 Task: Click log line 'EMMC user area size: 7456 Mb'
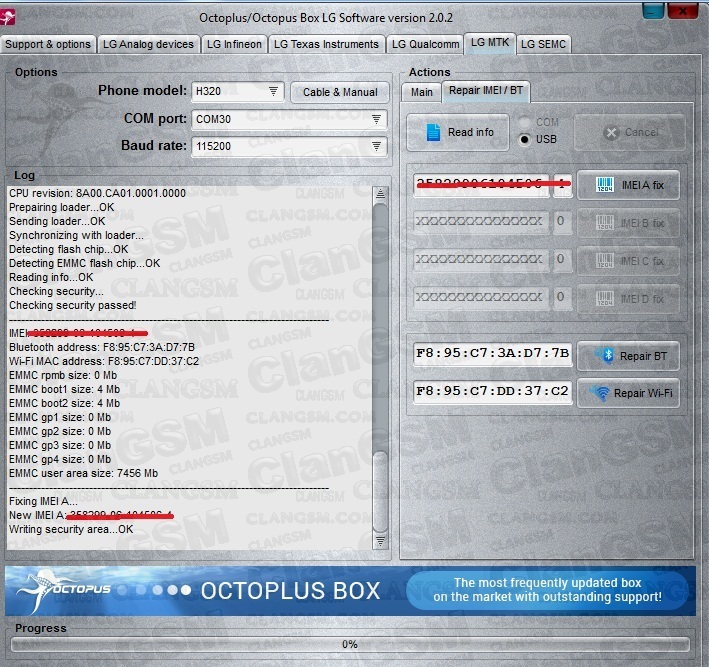[83, 473]
